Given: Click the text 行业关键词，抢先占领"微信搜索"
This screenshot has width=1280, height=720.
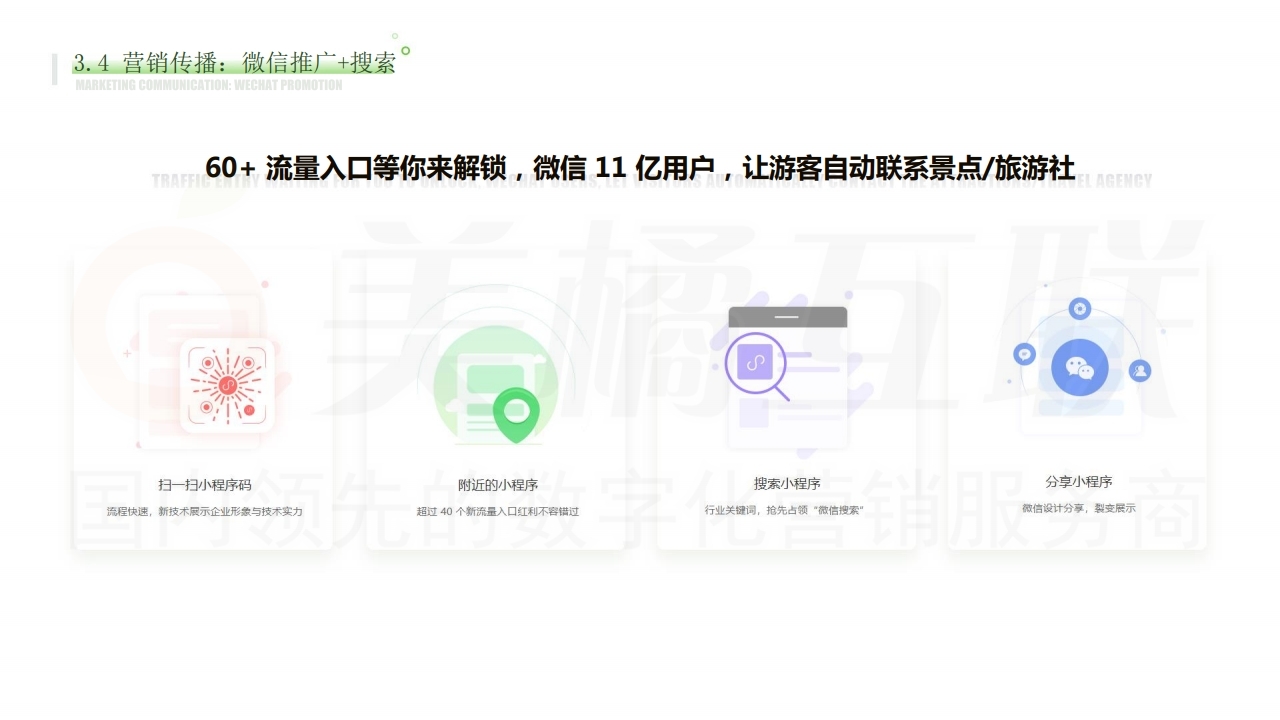Looking at the screenshot, I should click(784, 510).
